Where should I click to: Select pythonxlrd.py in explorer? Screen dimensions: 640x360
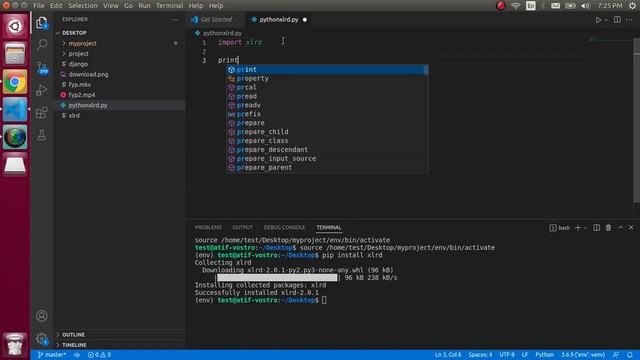pyautogui.click(x=88, y=105)
